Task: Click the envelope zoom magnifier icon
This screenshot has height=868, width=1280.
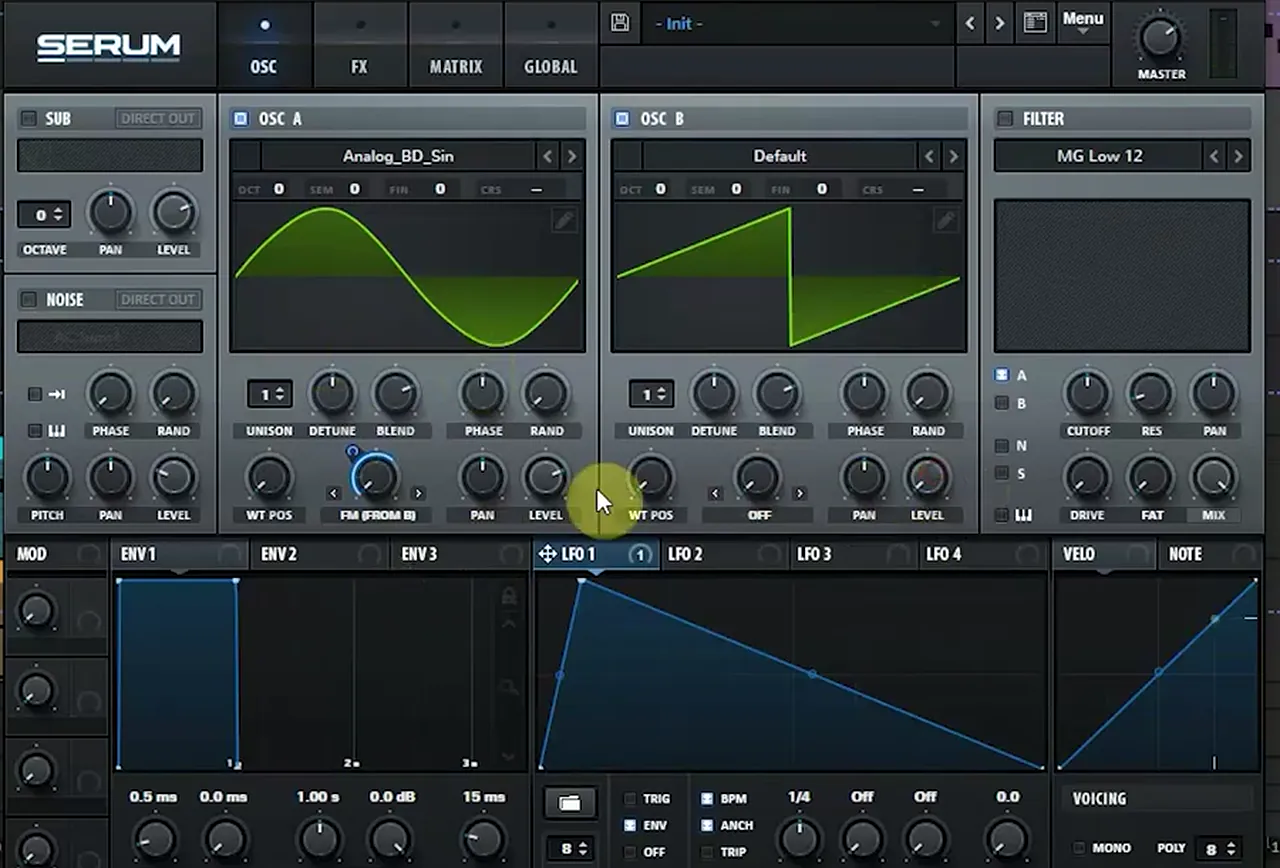Action: point(509,687)
